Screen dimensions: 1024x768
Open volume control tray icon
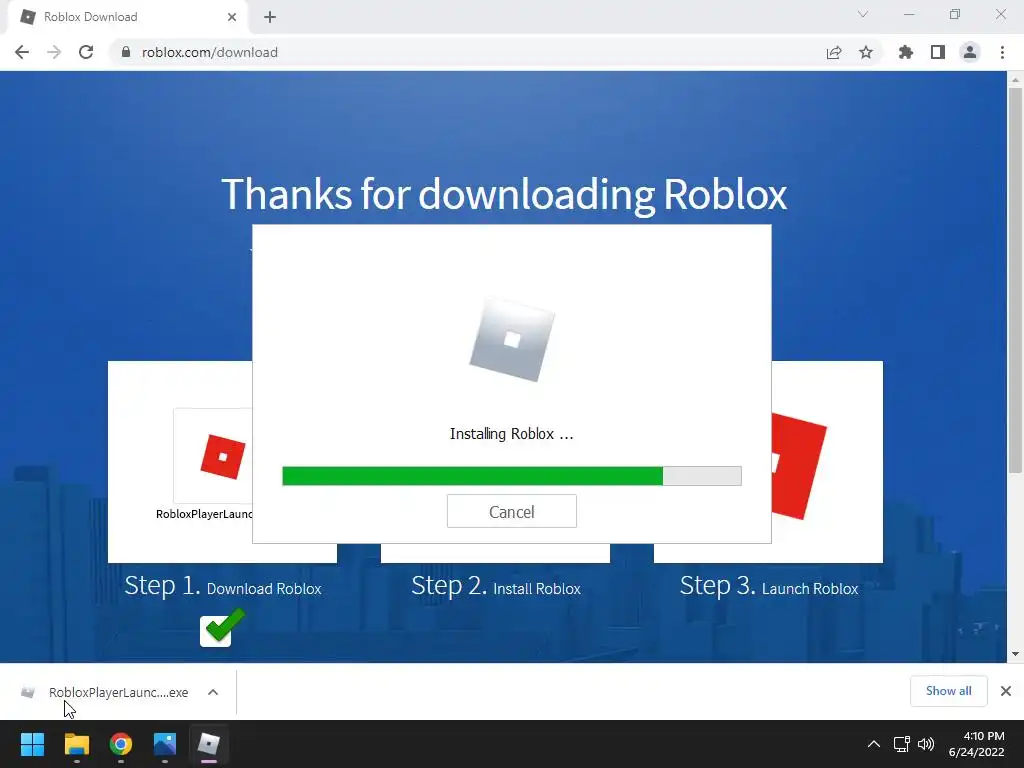click(x=926, y=744)
